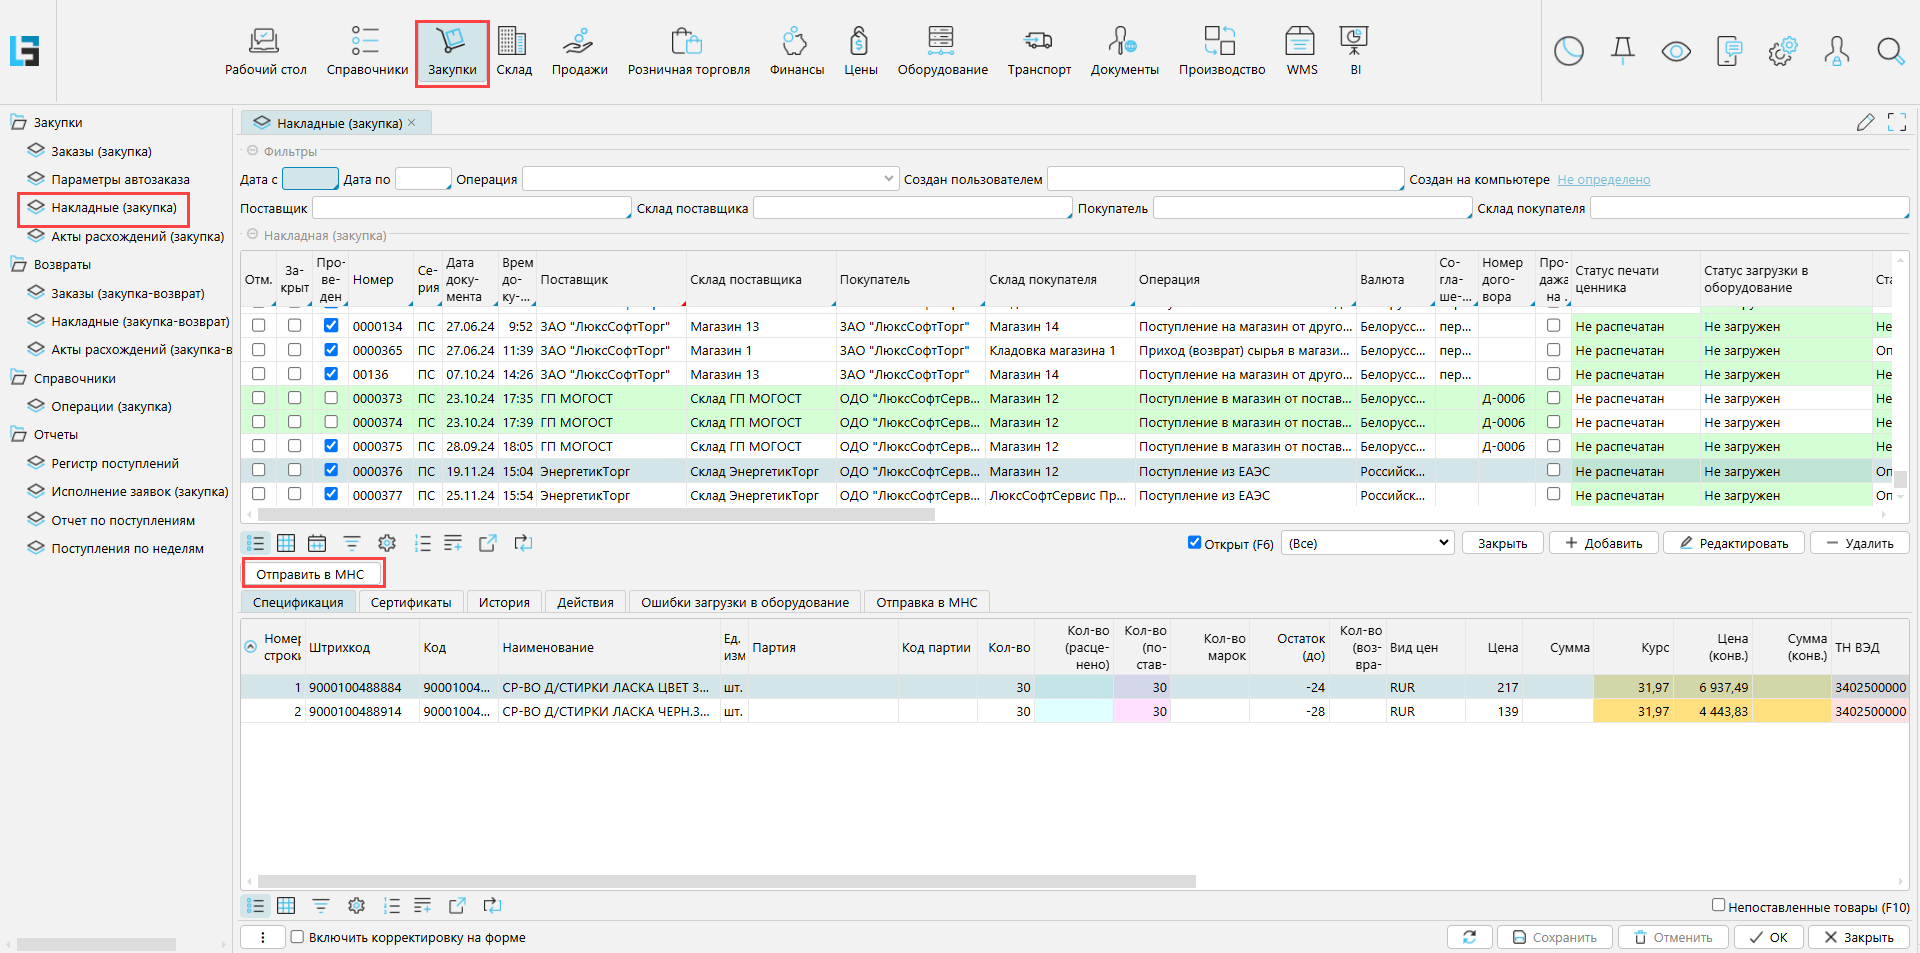
Task: Click the pin icon in top-right toolbar
Action: point(1622,51)
